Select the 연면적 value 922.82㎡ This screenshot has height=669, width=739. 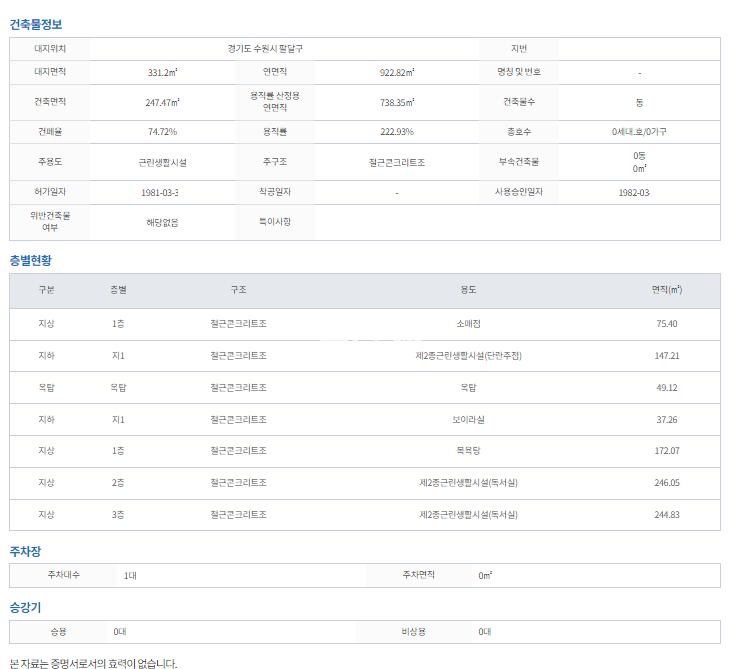tap(397, 73)
